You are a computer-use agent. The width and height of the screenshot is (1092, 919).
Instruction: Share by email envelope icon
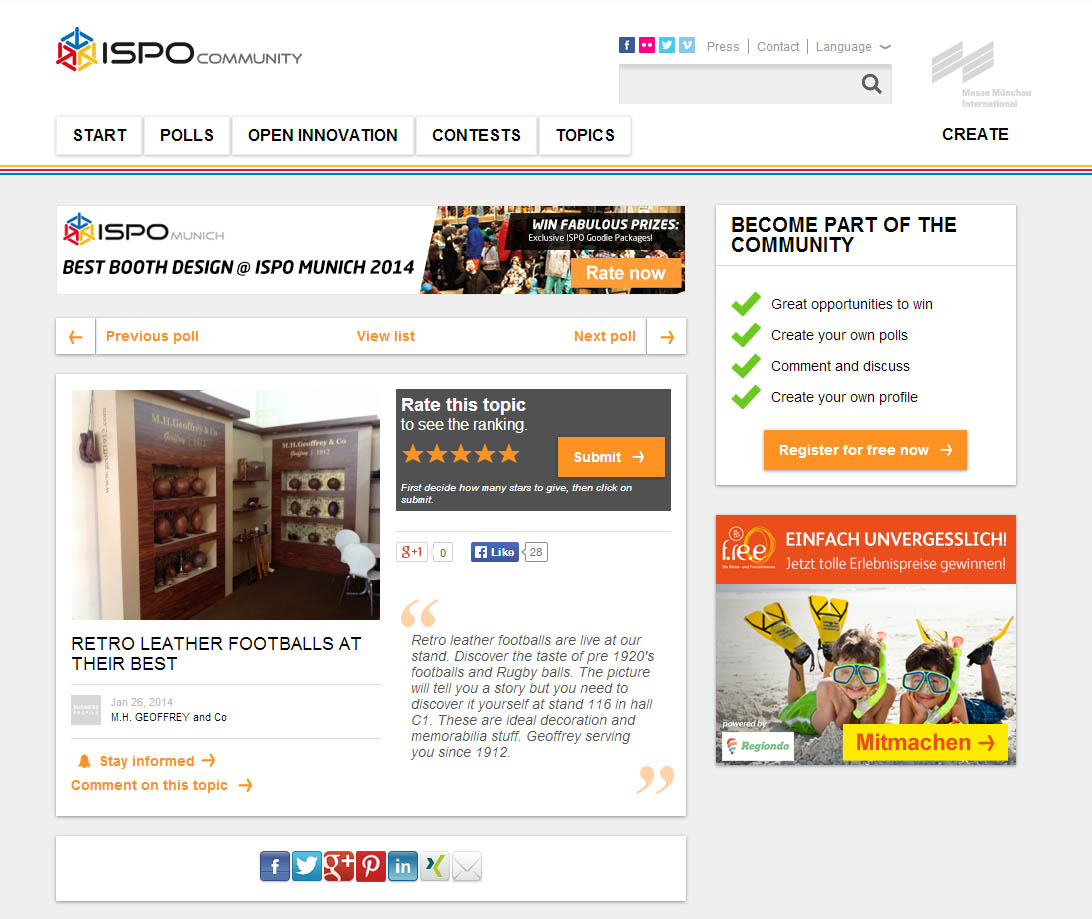coord(467,866)
